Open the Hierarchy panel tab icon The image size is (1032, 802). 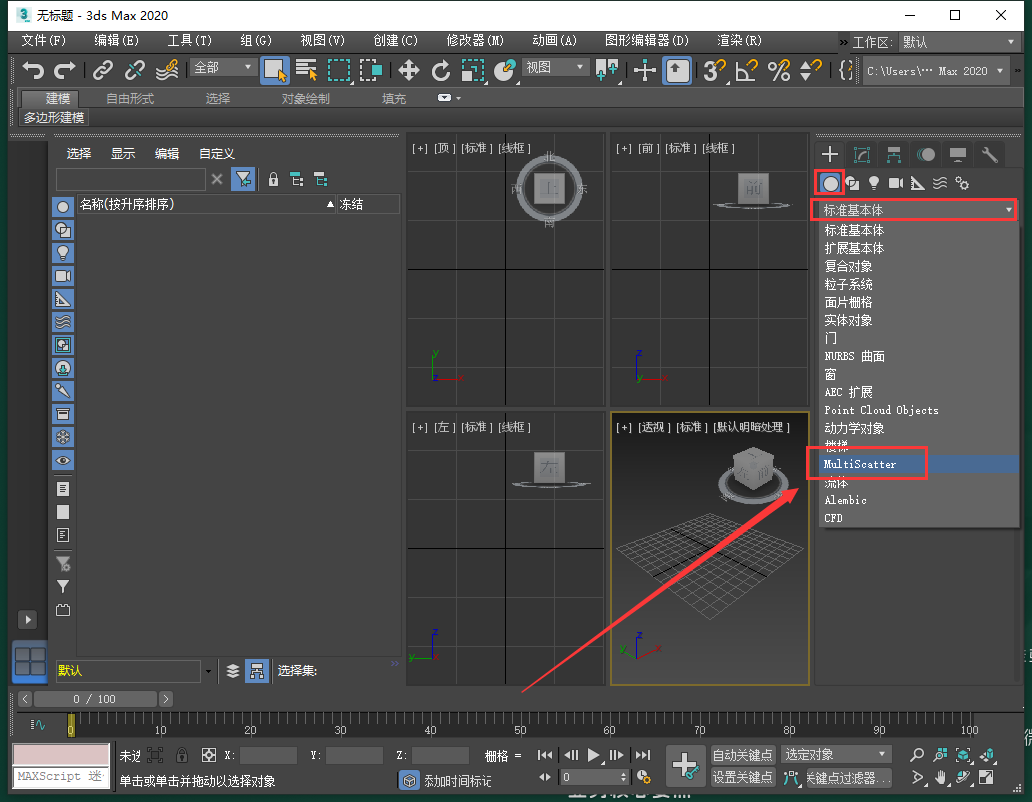click(x=893, y=154)
